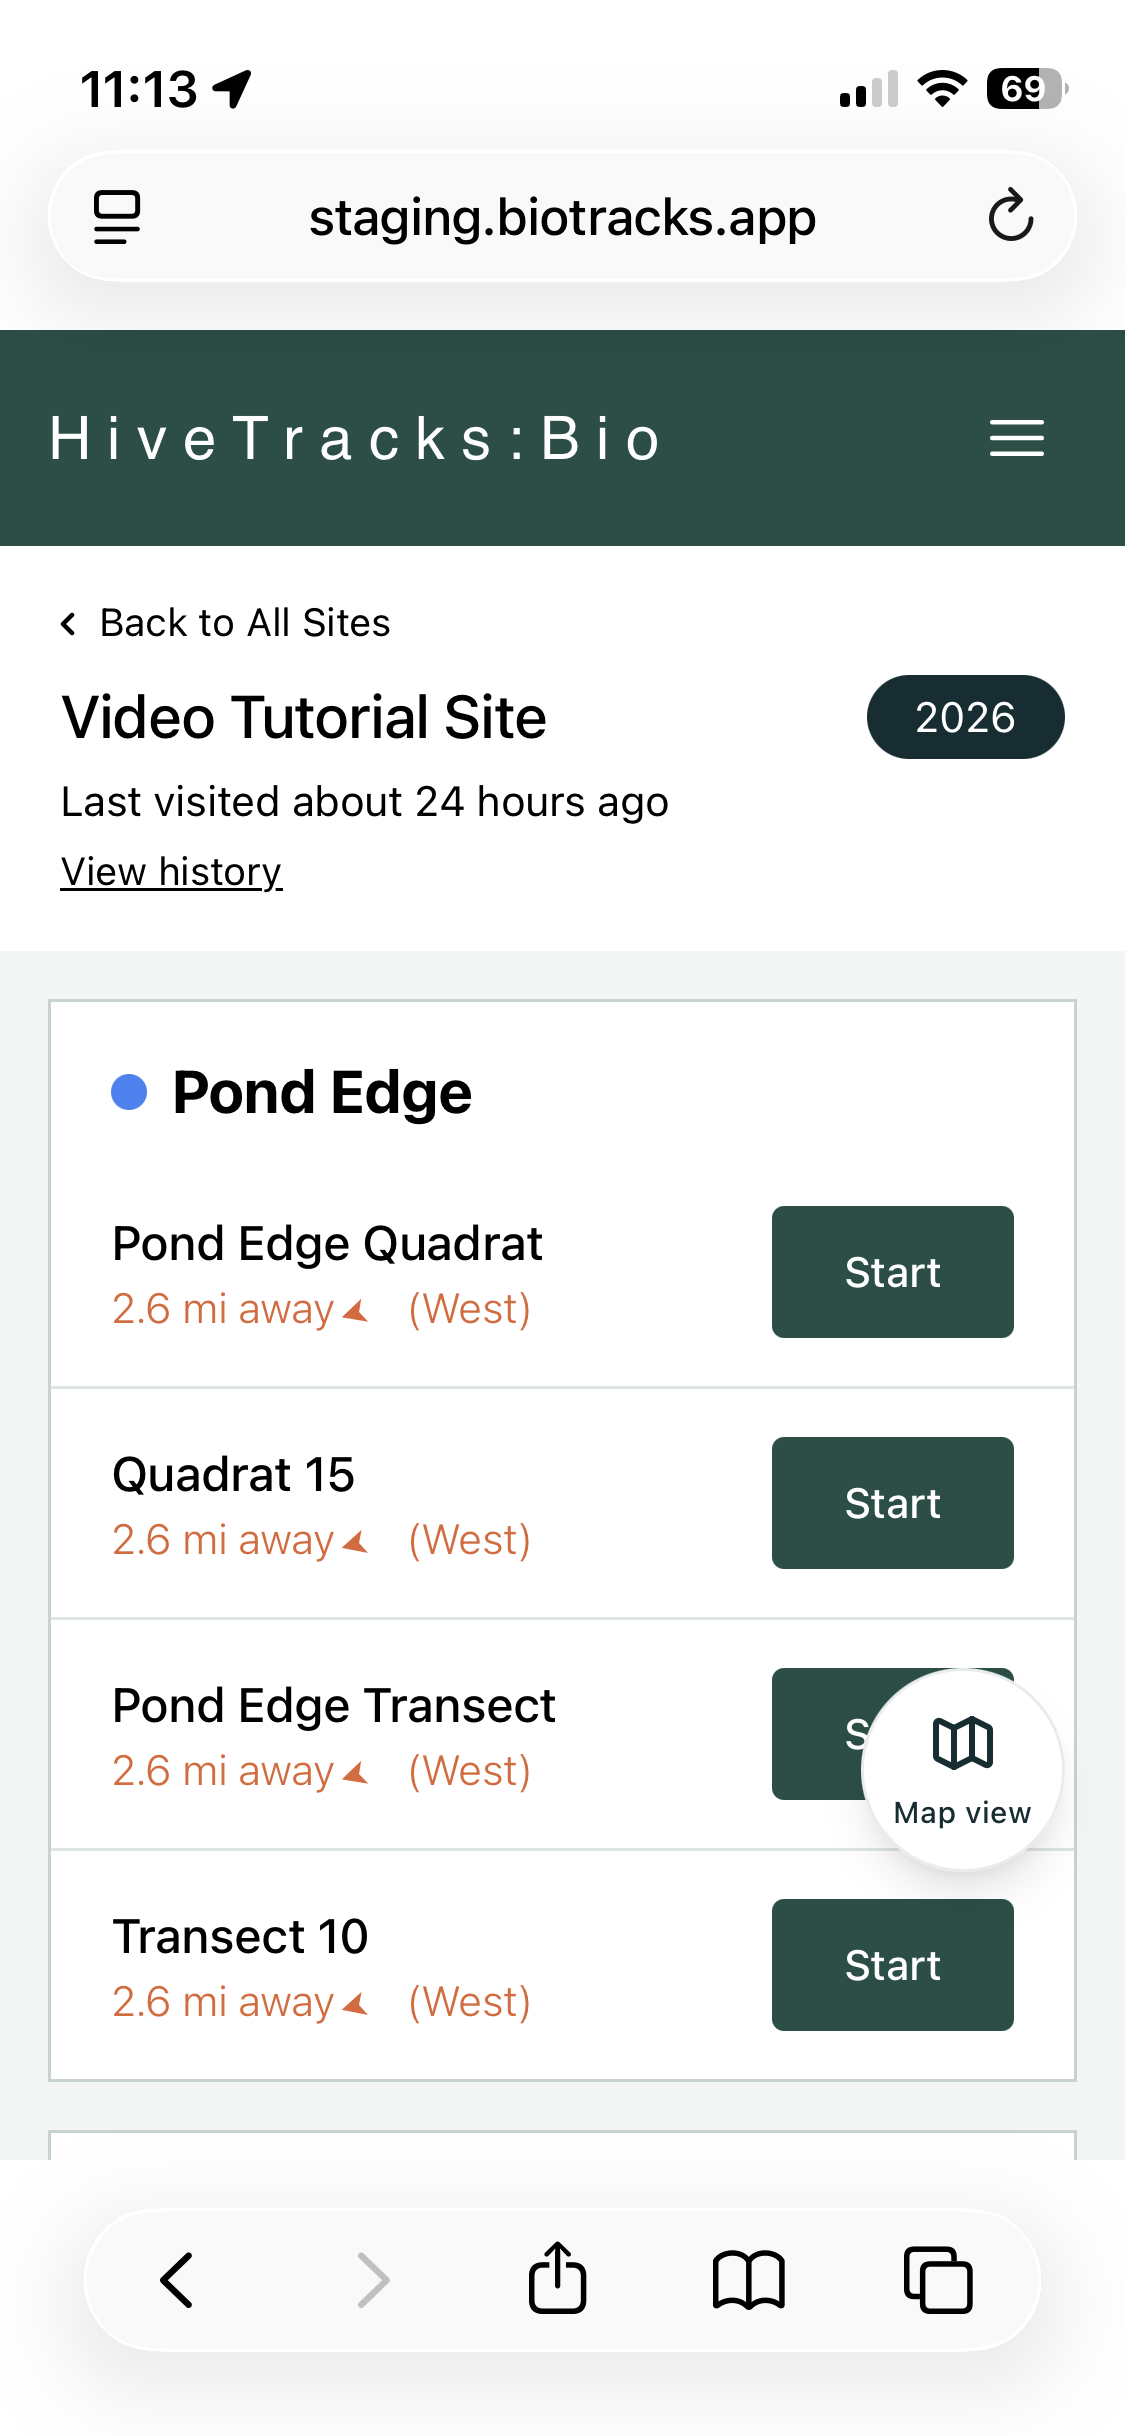Go back with Safari back arrow
This screenshot has height=2436, width=1125.
tap(177, 2279)
